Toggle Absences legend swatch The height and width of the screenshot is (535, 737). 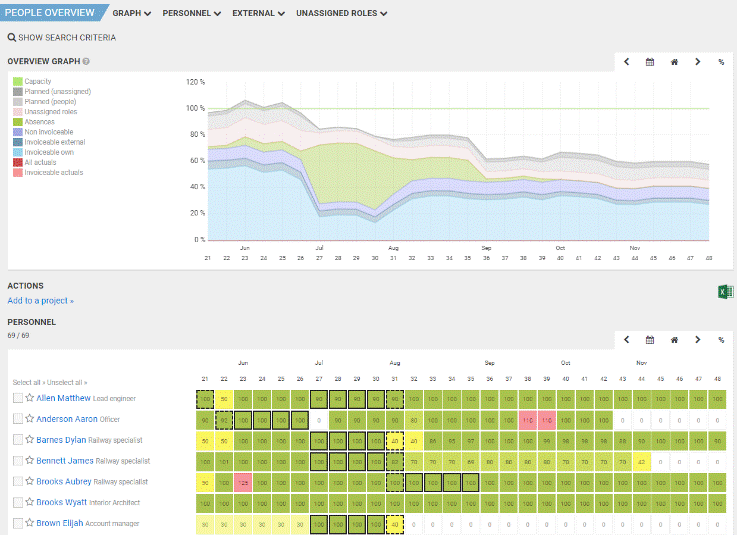click(18, 122)
